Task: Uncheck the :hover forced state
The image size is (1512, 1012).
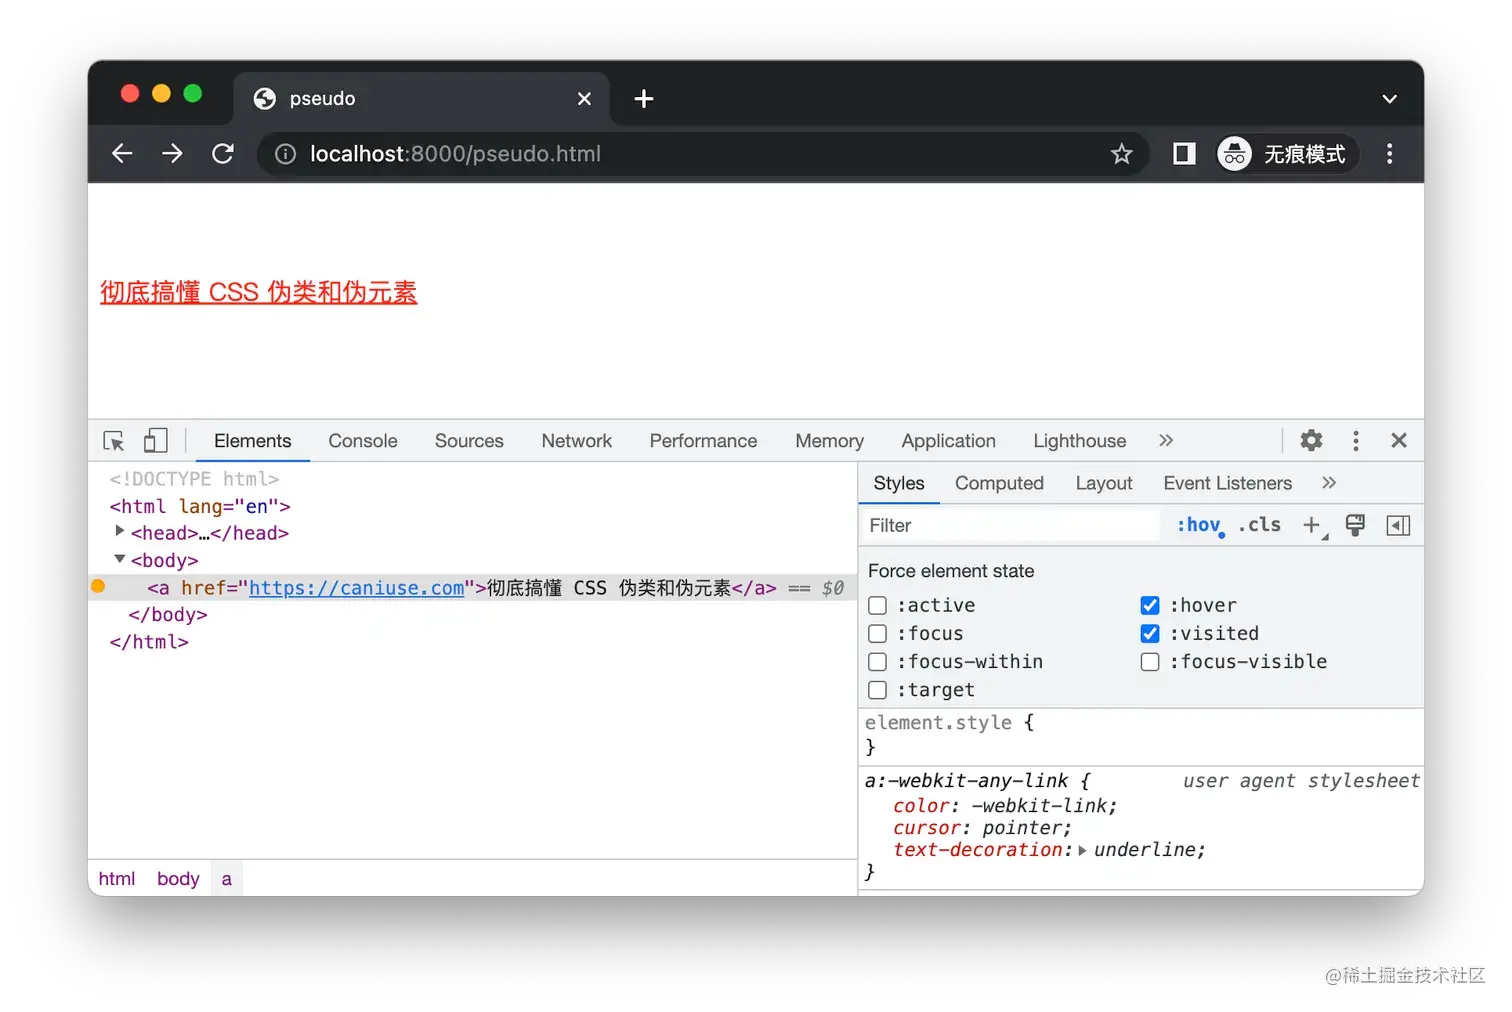Action: [x=1150, y=605]
